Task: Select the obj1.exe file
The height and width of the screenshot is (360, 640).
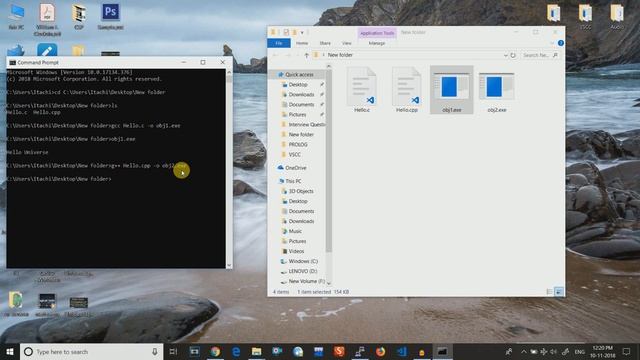Action: click(451, 90)
